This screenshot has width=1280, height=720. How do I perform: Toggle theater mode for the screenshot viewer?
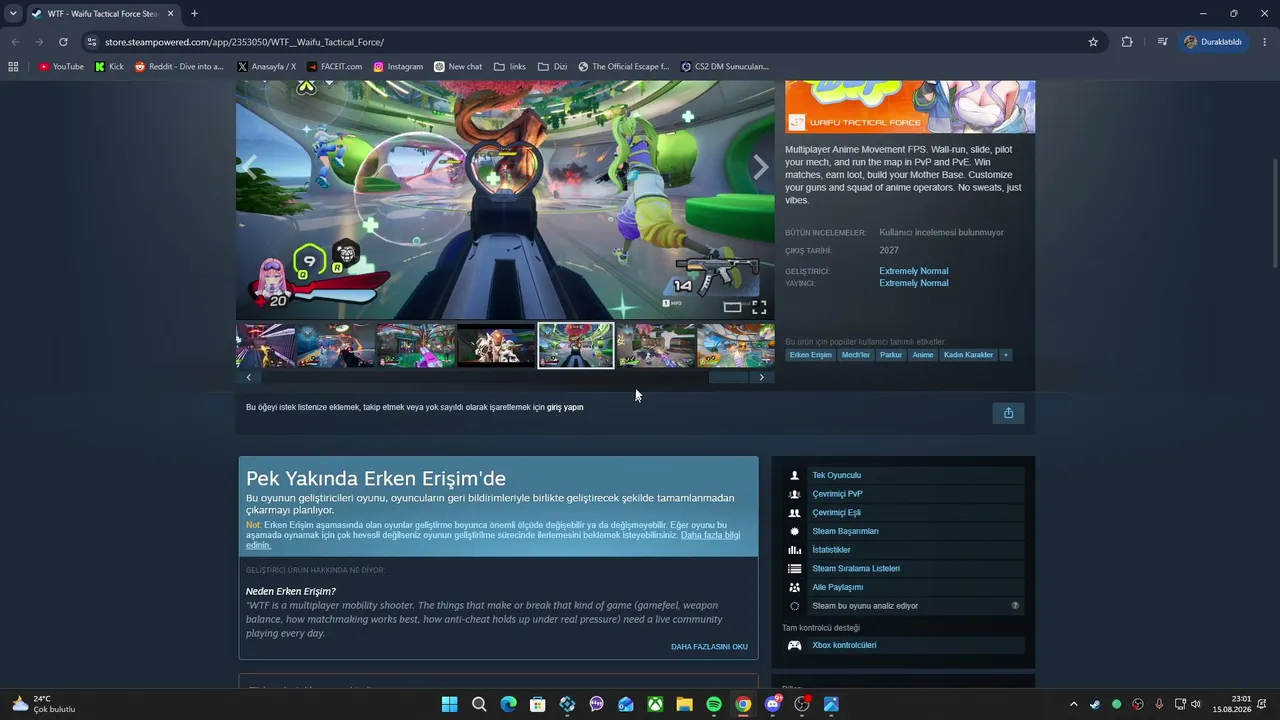click(732, 307)
